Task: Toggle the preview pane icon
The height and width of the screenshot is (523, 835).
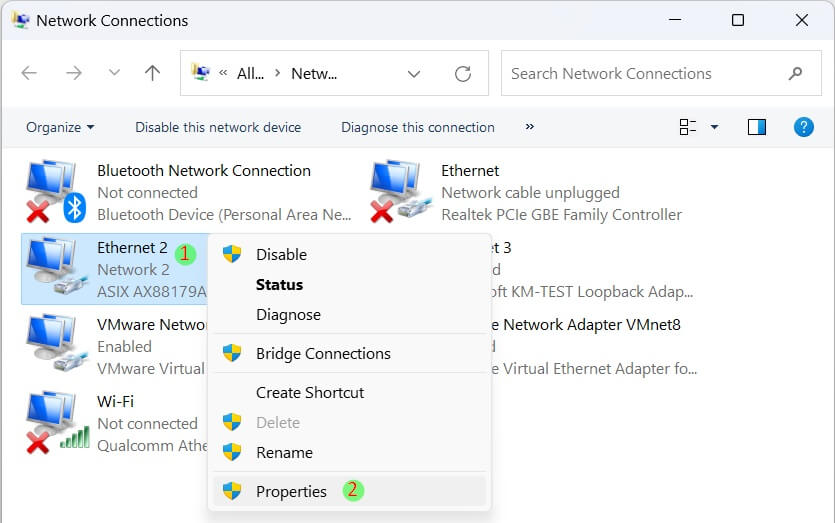Action: pyautogui.click(x=757, y=127)
